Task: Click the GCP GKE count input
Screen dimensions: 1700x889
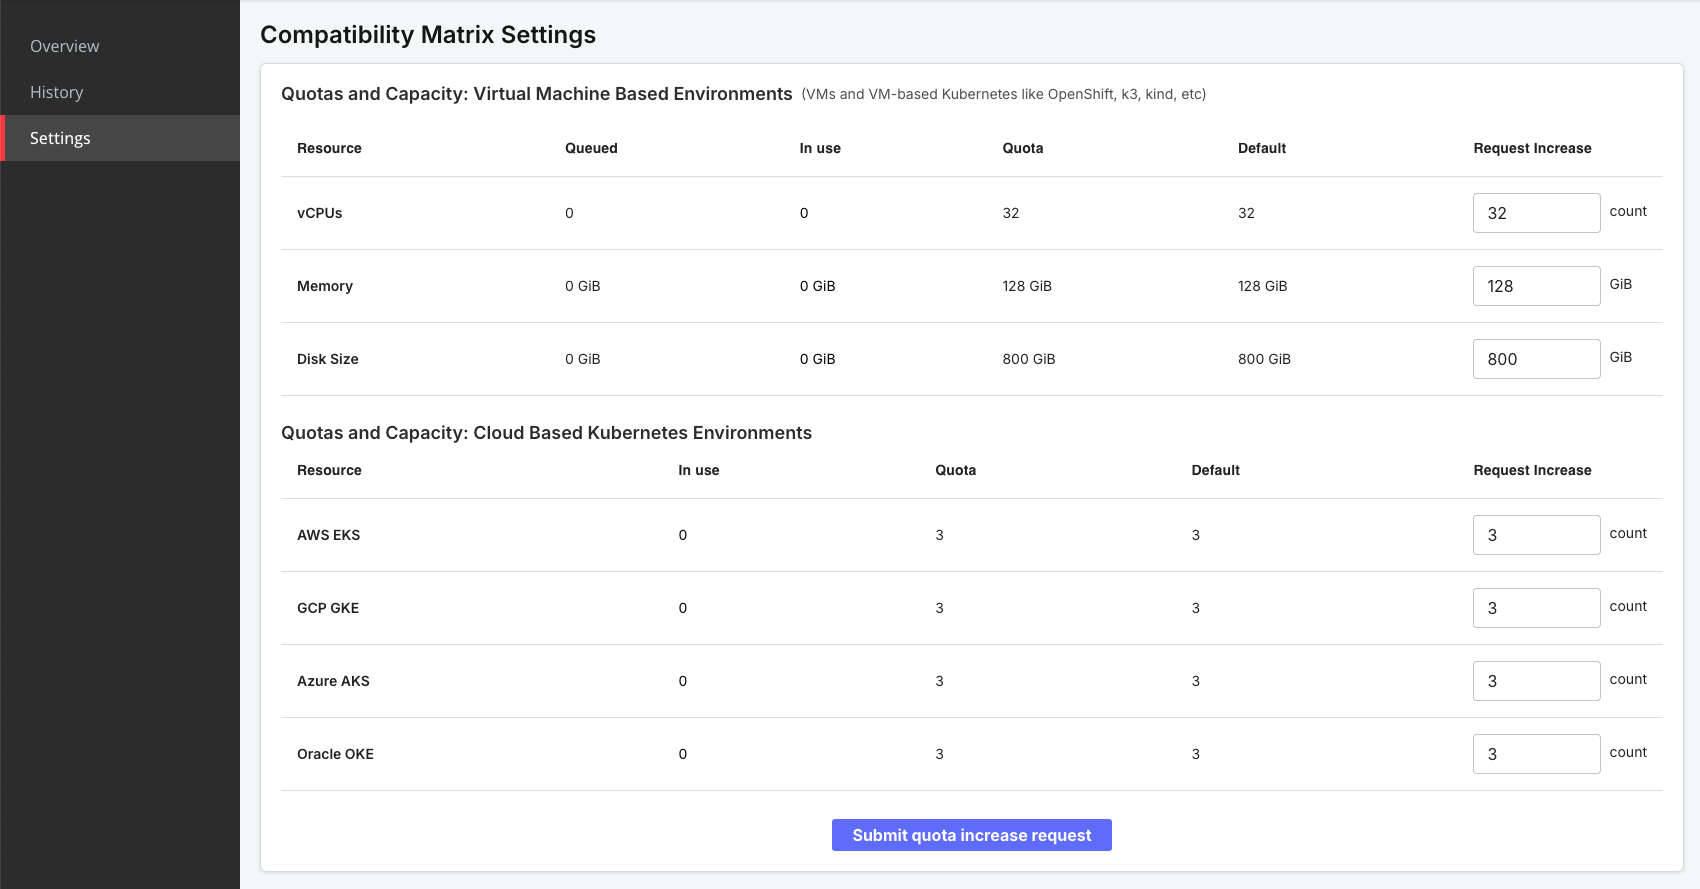Action: 1536,608
